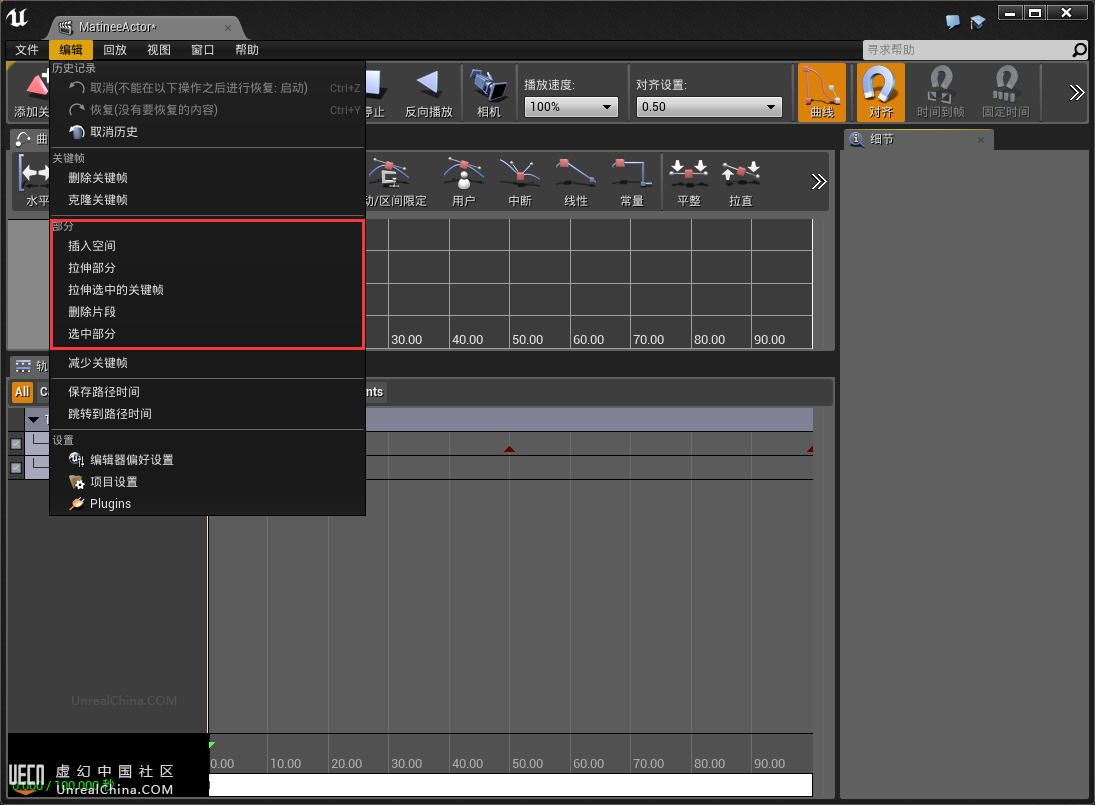Screen dimensions: 1095x805
Task: Click in the 寻求帮助 search field
Action: coord(967,50)
